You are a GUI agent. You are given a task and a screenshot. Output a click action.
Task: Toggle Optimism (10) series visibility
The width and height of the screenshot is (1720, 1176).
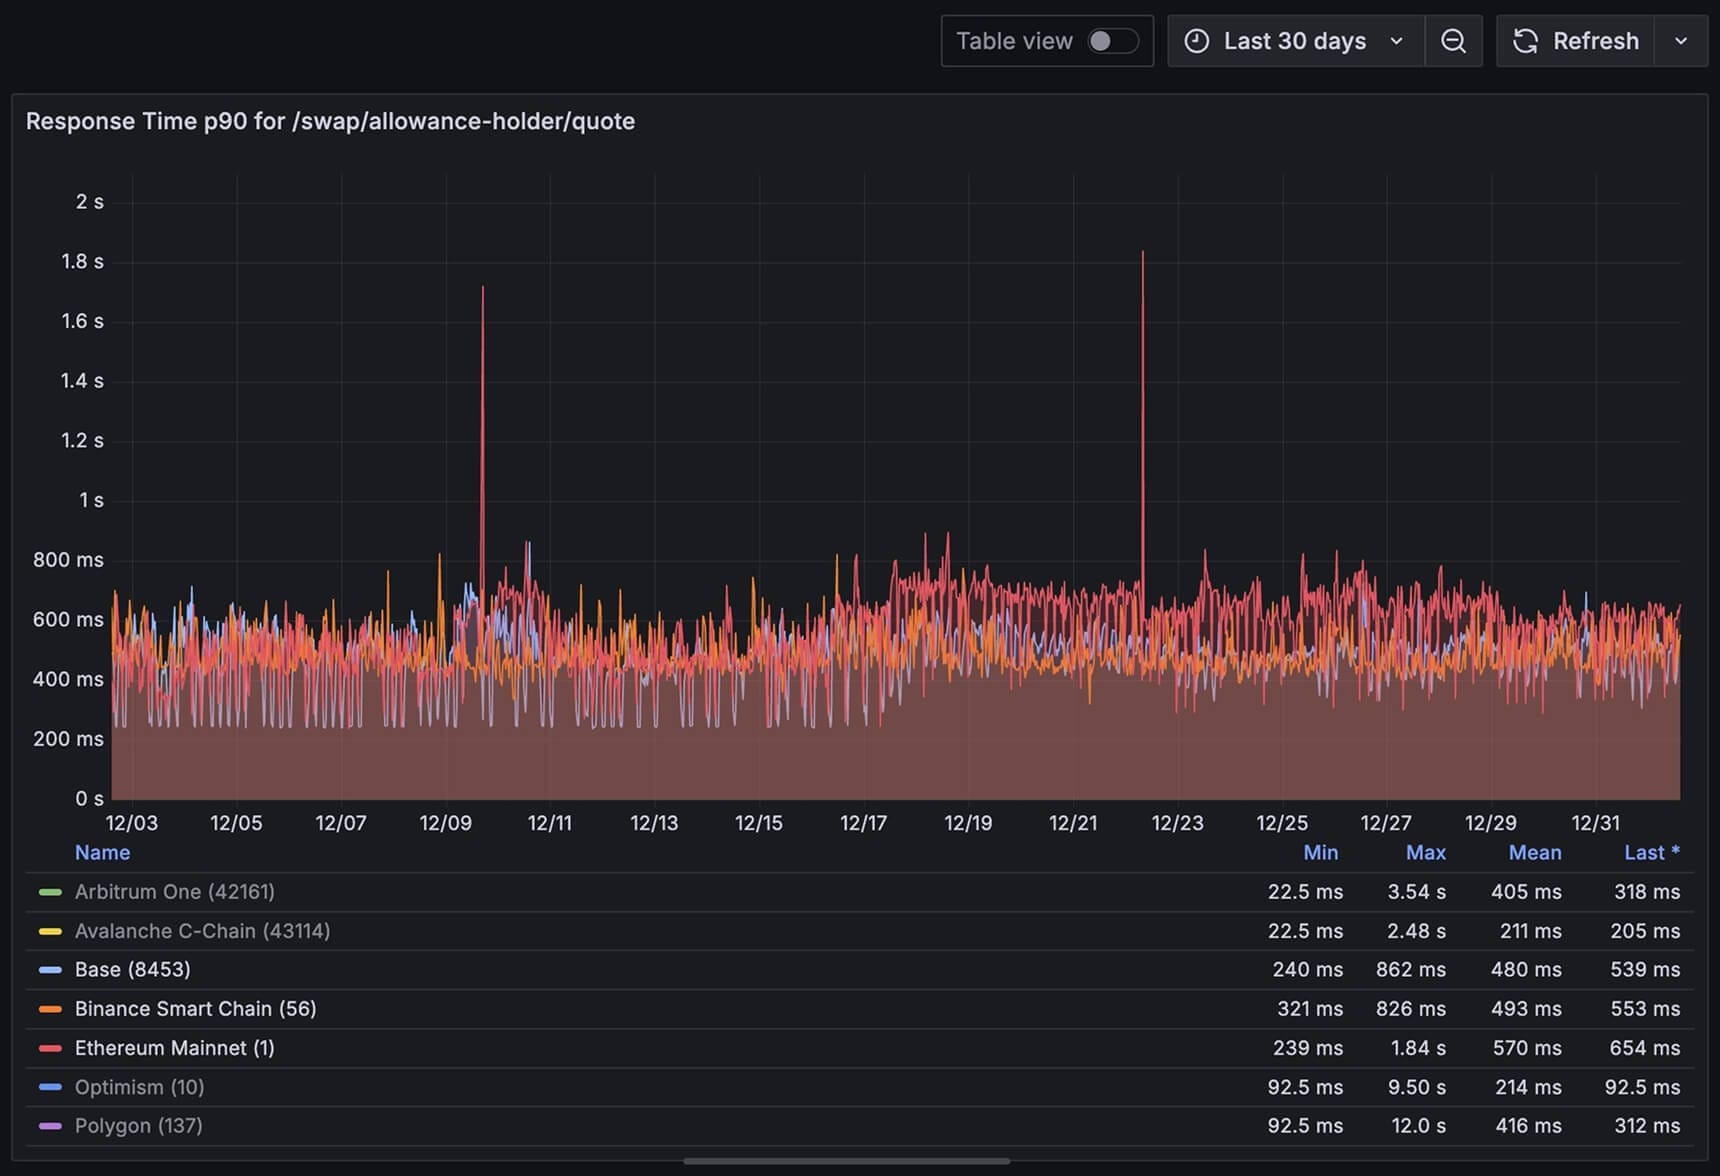(140, 1087)
